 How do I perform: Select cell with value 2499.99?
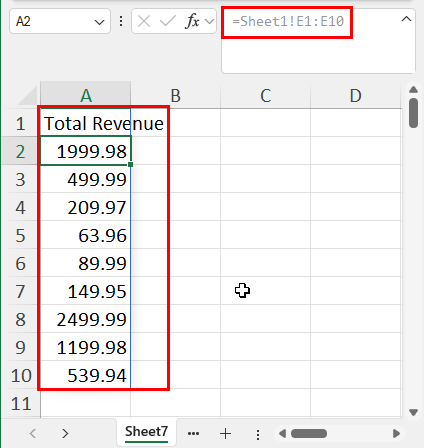86,319
